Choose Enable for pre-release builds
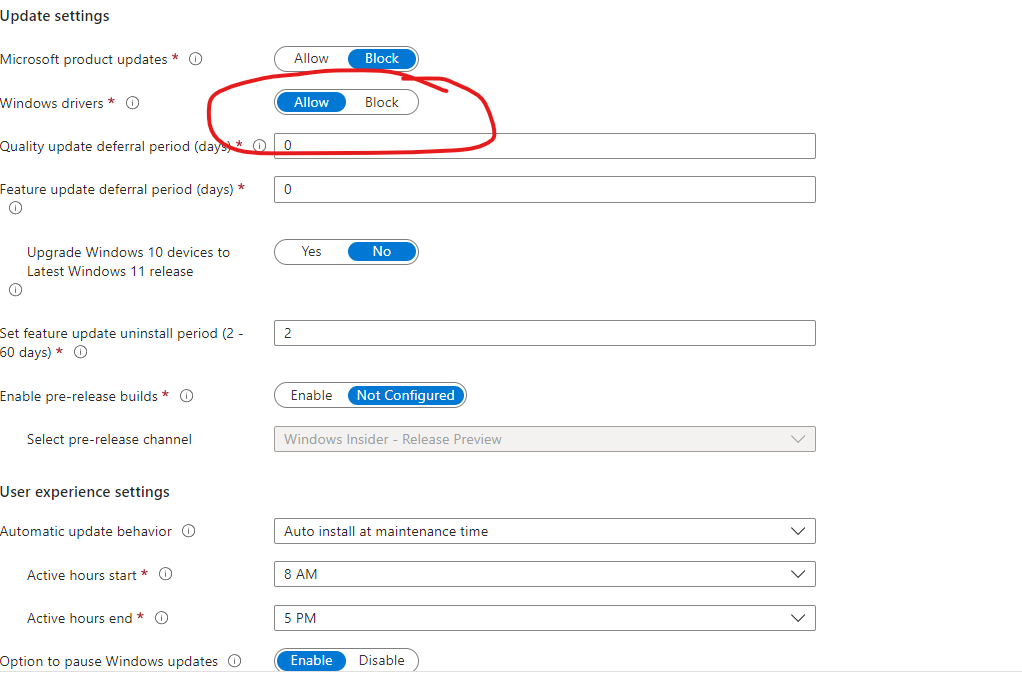The height and width of the screenshot is (685, 1022). click(x=311, y=395)
